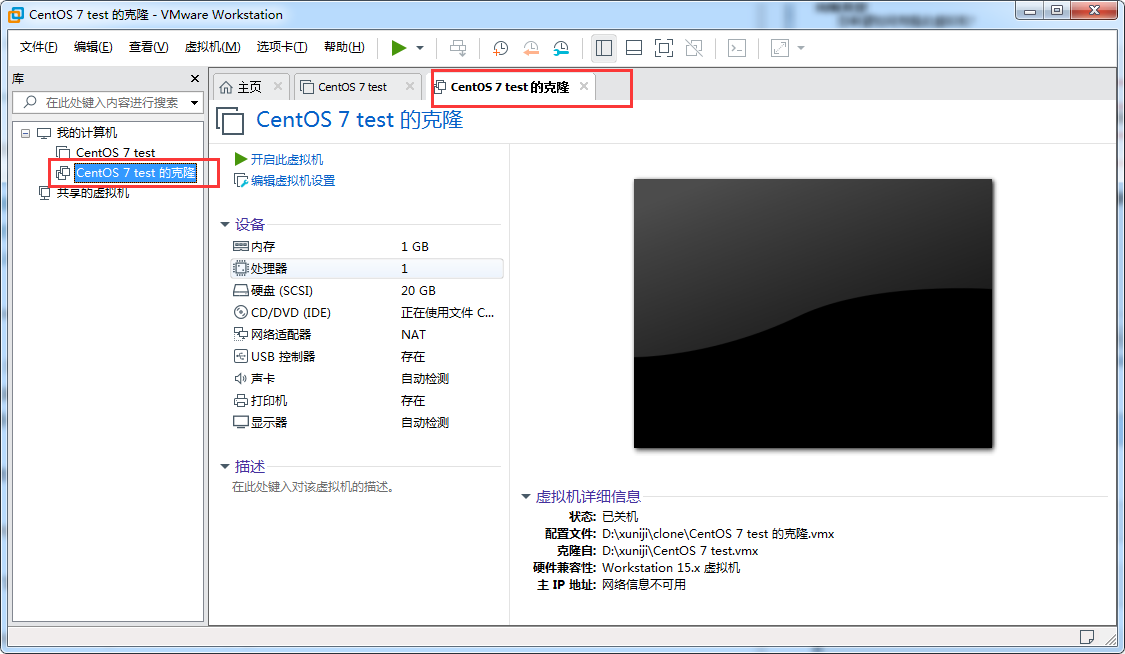Screen dimensions: 1125x654
Task: Click the 20 GB hard disk value
Action: pos(418,290)
